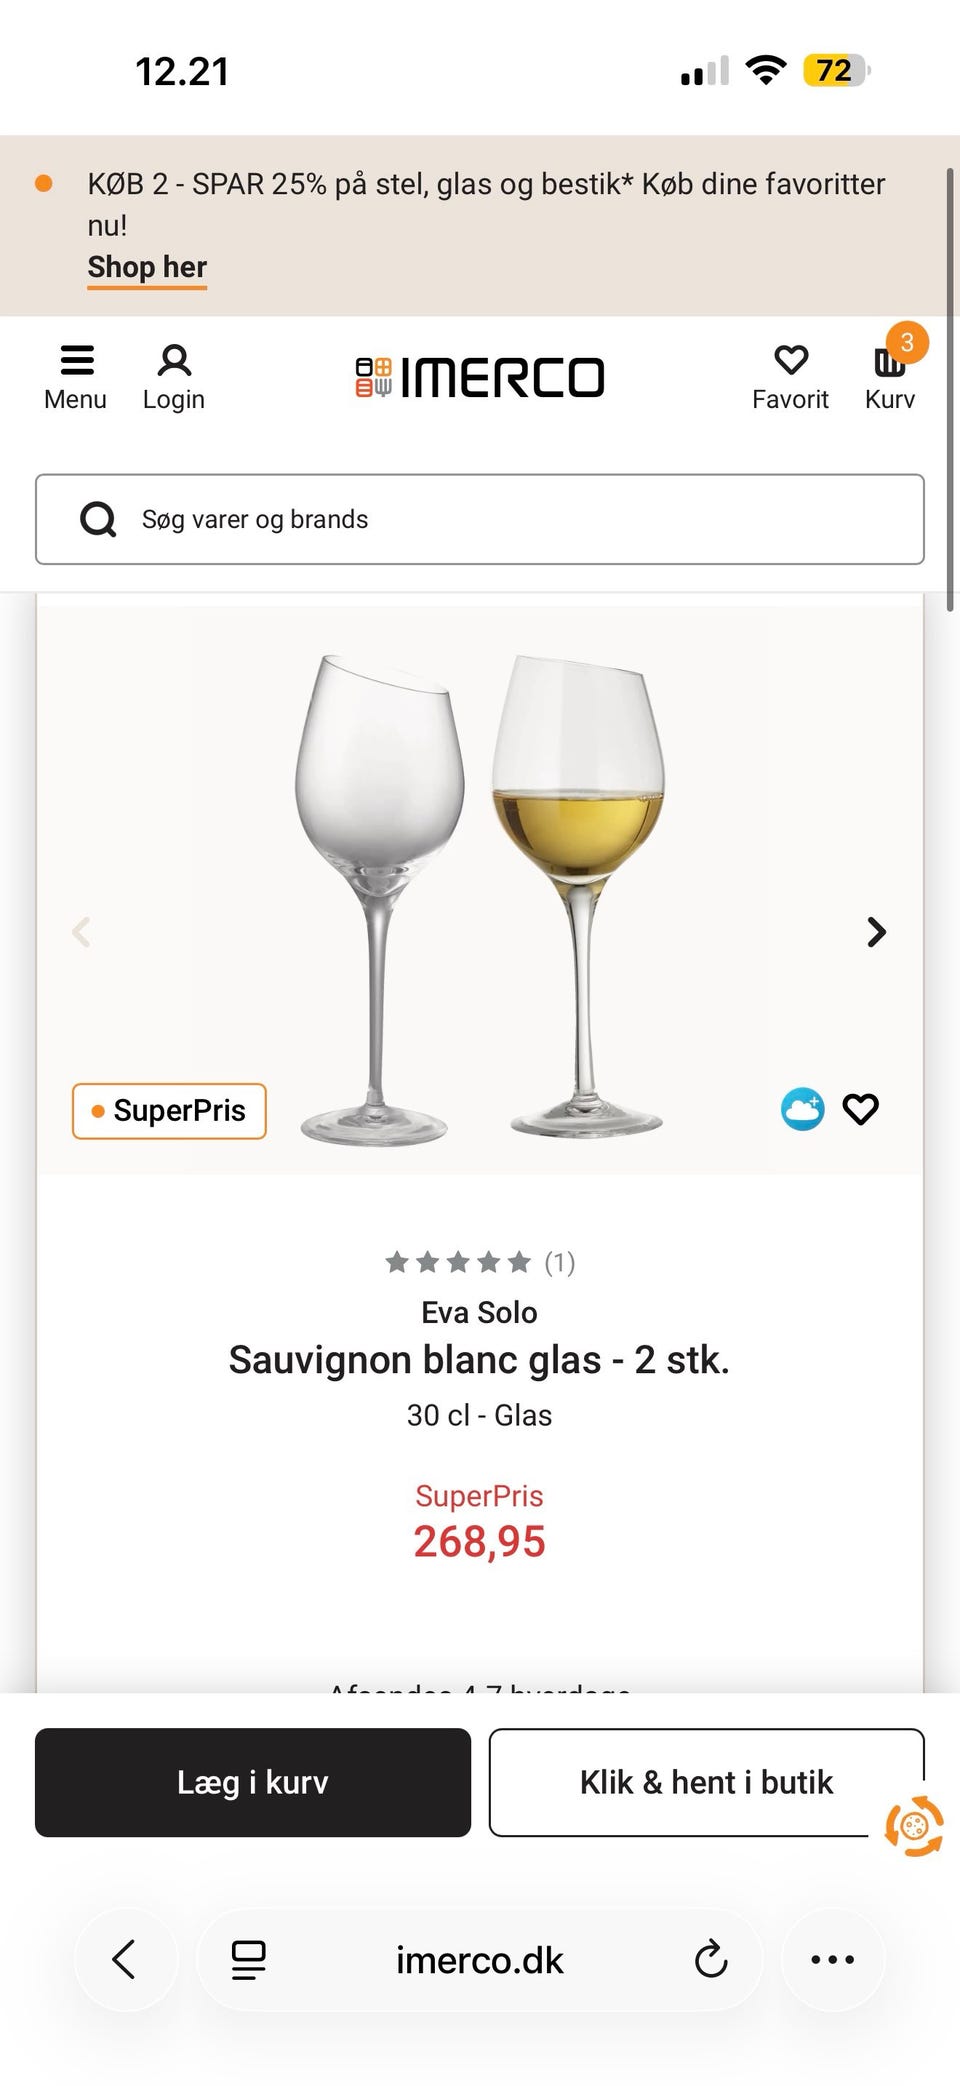Screen dimensions: 960x2086
Task: Open Favorit heart in header
Action: 790,377
